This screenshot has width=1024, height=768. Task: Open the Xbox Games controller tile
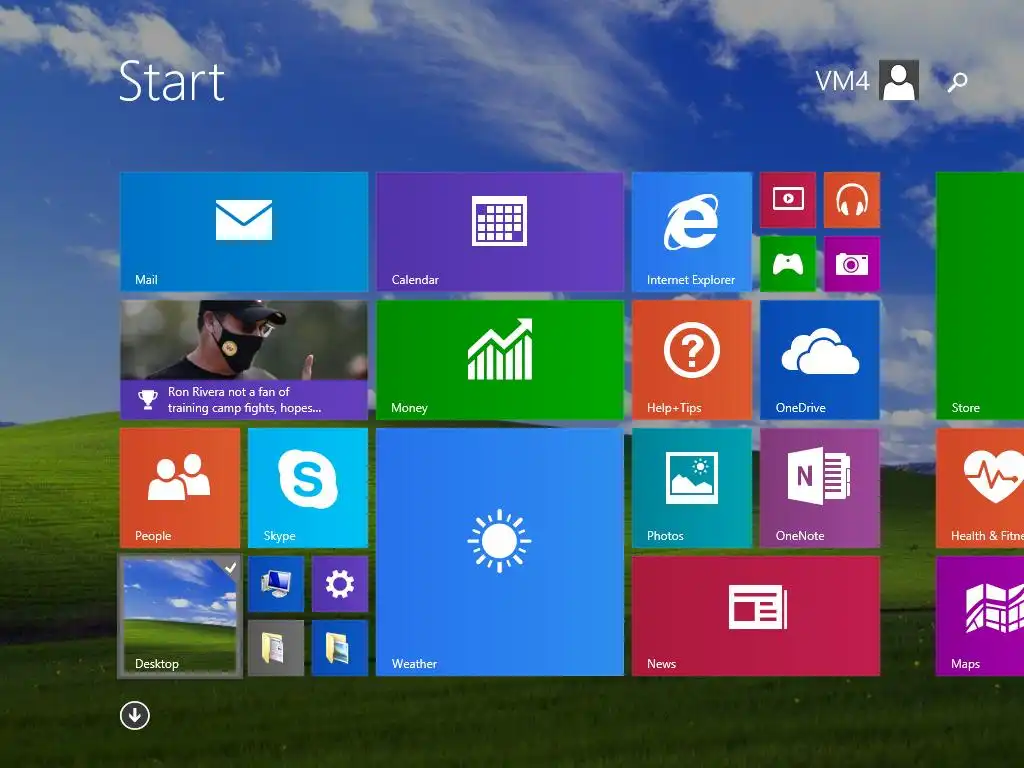coord(788,264)
